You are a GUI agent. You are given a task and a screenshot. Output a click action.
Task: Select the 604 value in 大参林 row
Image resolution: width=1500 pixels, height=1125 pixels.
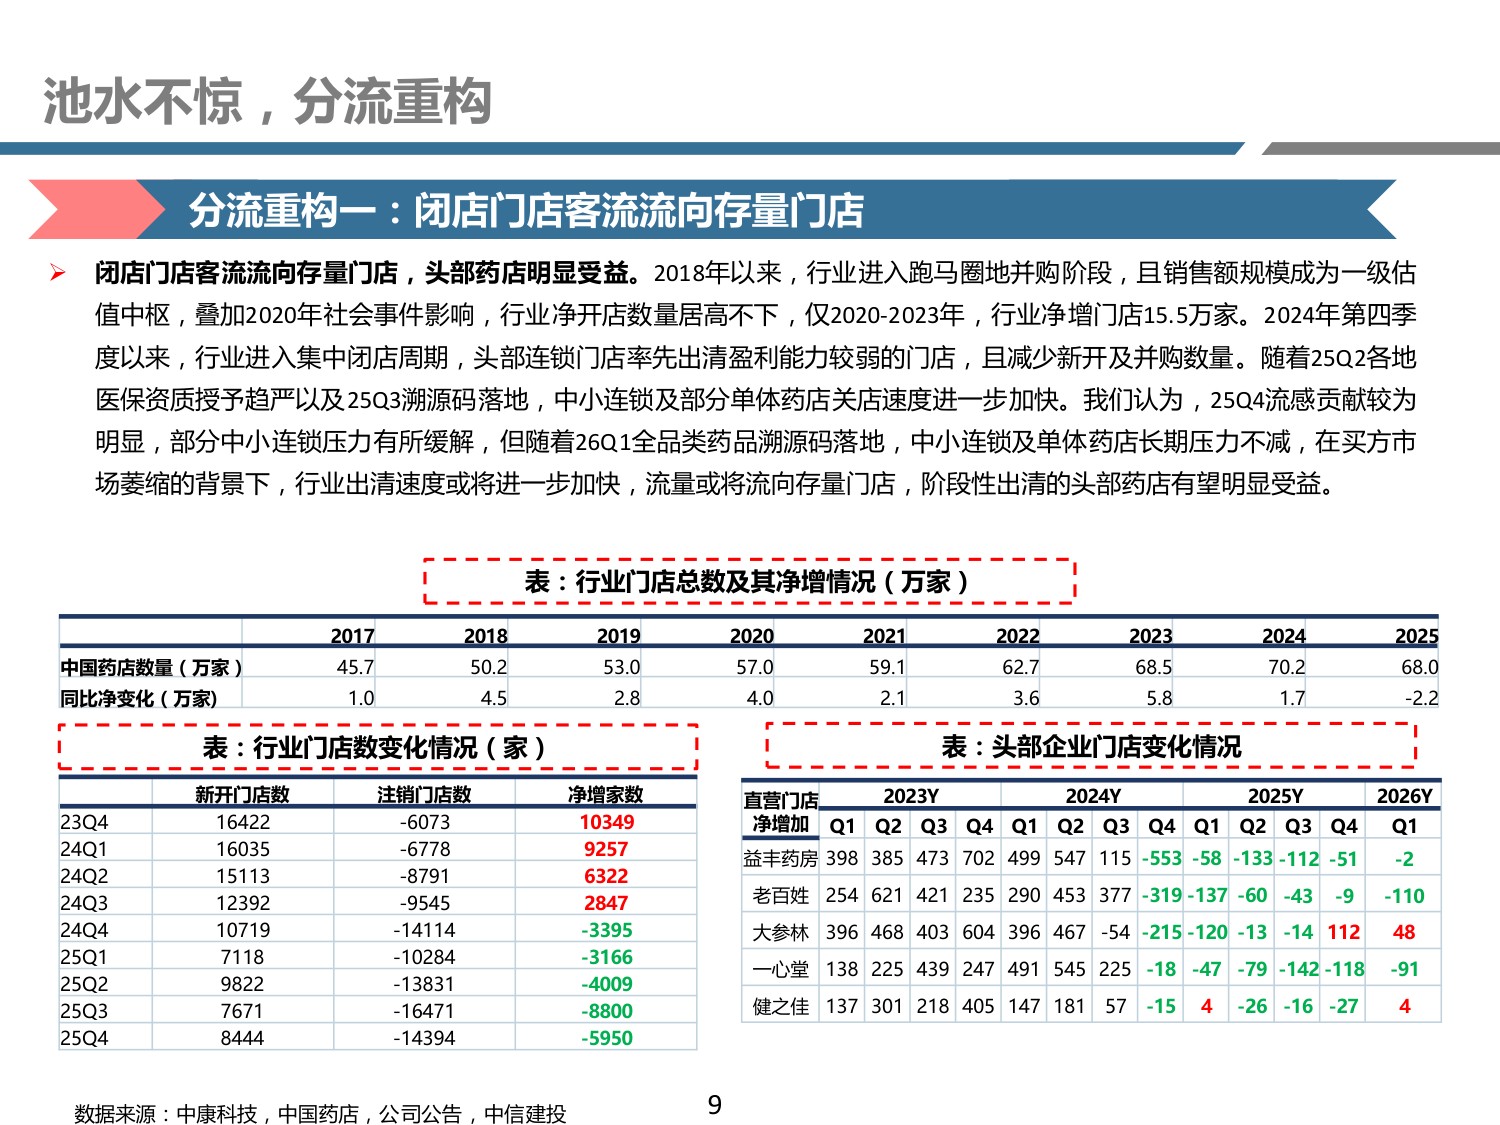point(978,933)
